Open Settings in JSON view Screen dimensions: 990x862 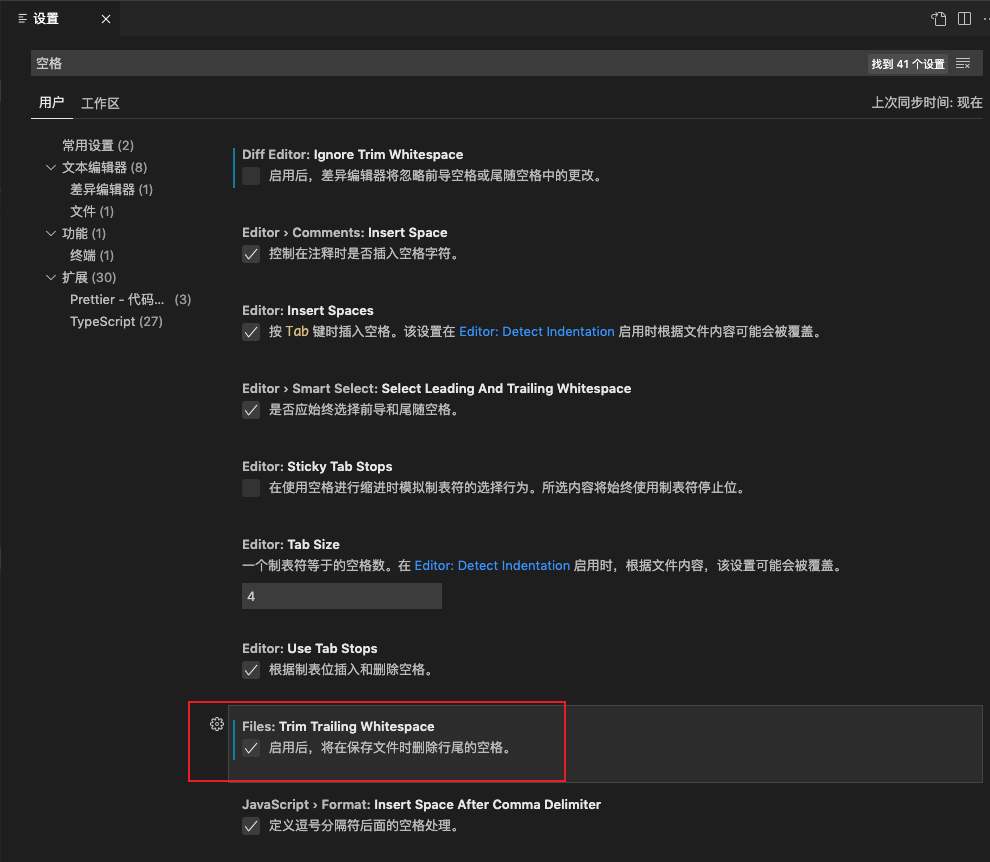tap(937, 18)
